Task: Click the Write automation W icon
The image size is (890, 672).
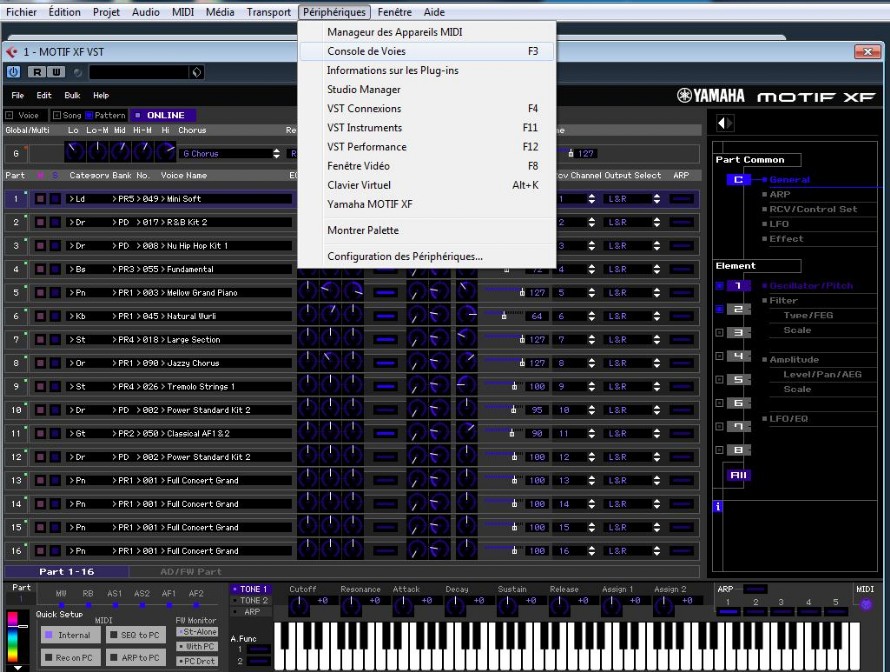Action: click(56, 72)
